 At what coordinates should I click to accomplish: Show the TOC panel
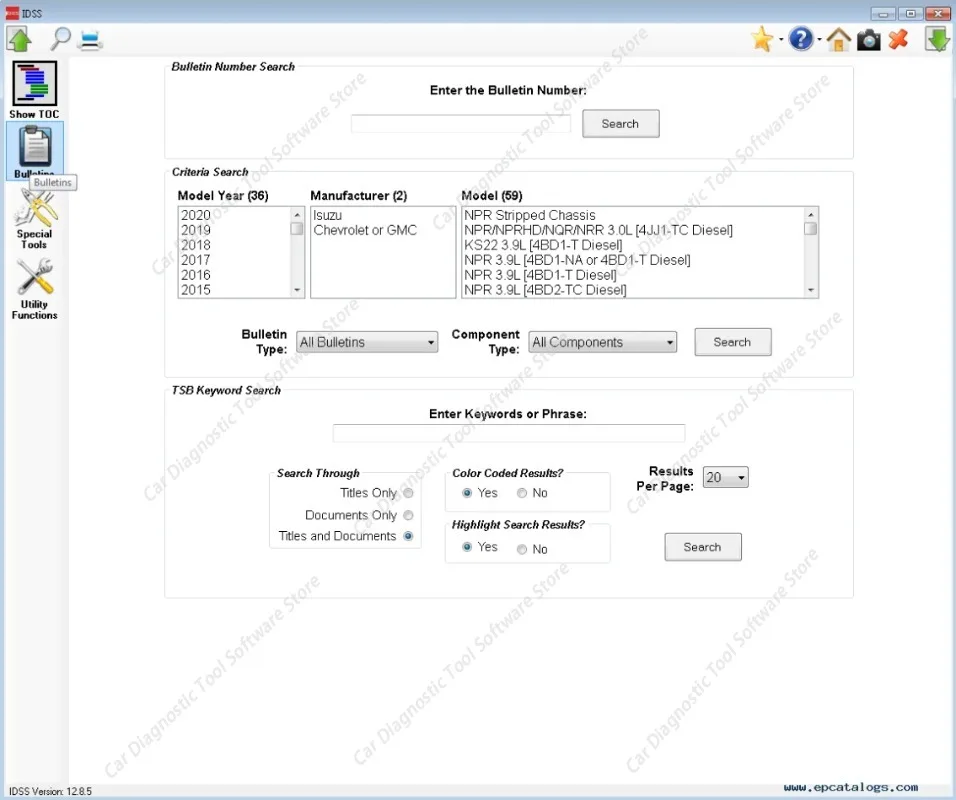pos(35,90)
